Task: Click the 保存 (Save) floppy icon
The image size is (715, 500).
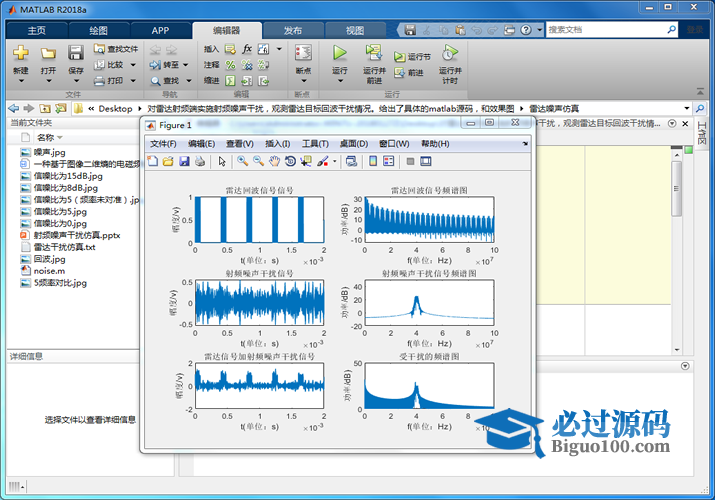Action: [x=76, y=53]
